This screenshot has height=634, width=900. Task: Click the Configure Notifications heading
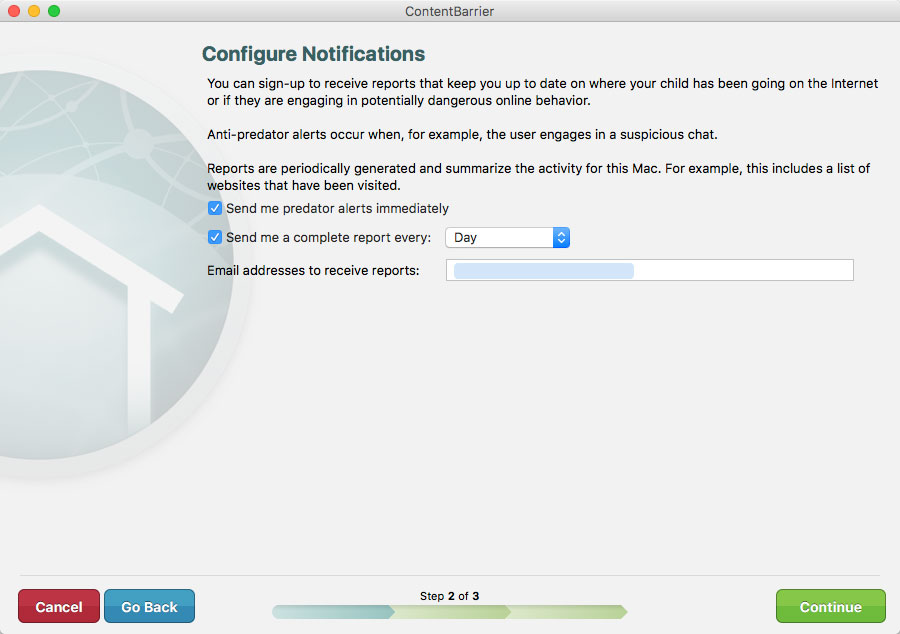pos(313,54)
